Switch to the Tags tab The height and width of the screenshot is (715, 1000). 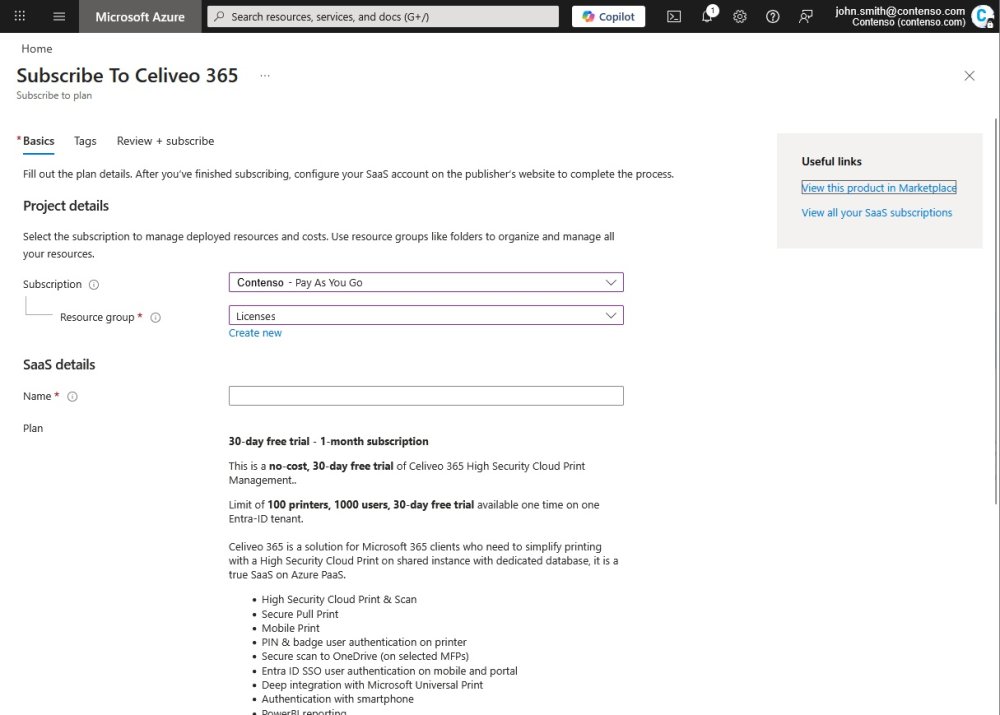[85, 141]
